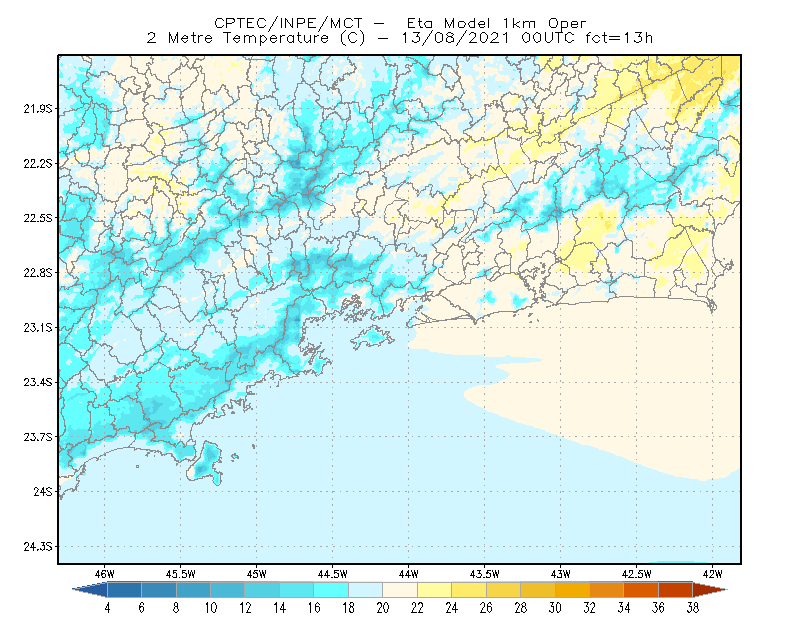Image resolution: width=800 pixels, height=618 pixels.
Task: Click the colorbar value '18'
Action: [x=348, y=608]
